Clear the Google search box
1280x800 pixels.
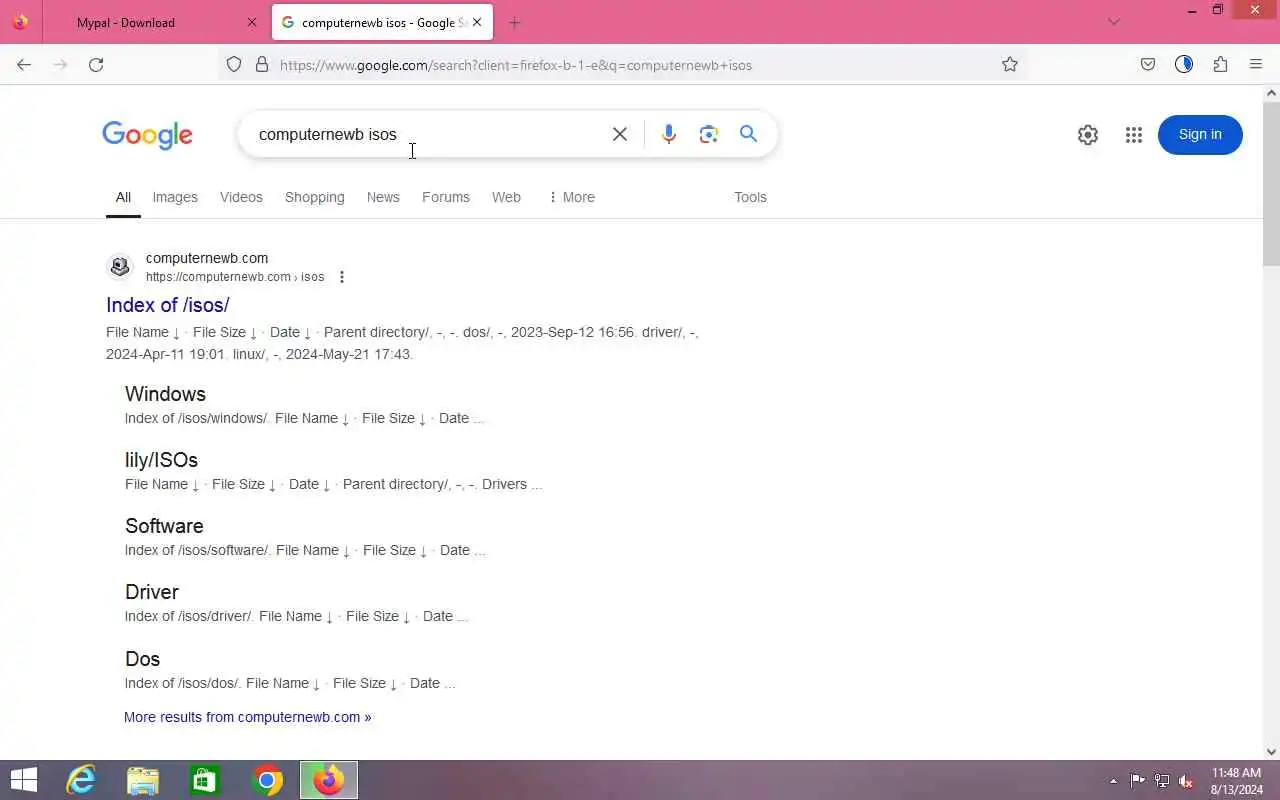(x=620, y=134)
